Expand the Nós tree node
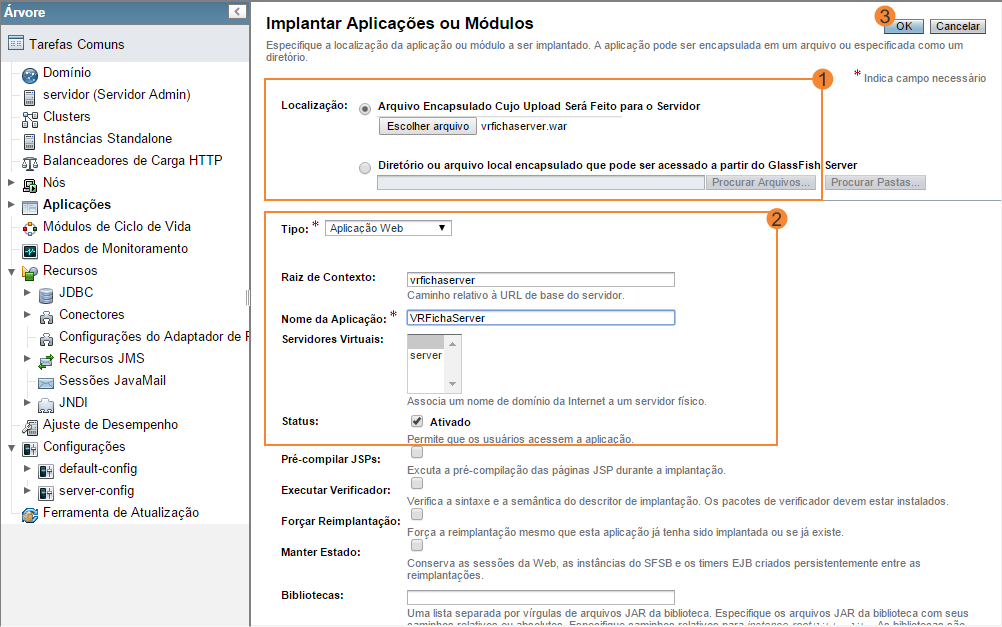The image size is (1002, 627). [11, 183]
